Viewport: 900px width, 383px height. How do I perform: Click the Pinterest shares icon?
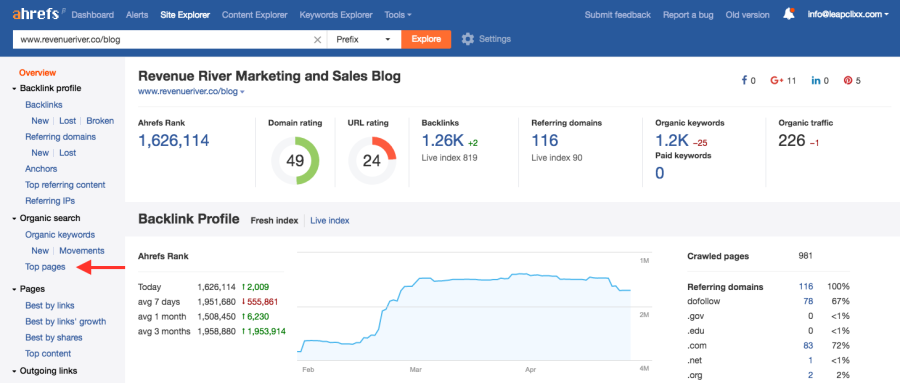[848, 81]
